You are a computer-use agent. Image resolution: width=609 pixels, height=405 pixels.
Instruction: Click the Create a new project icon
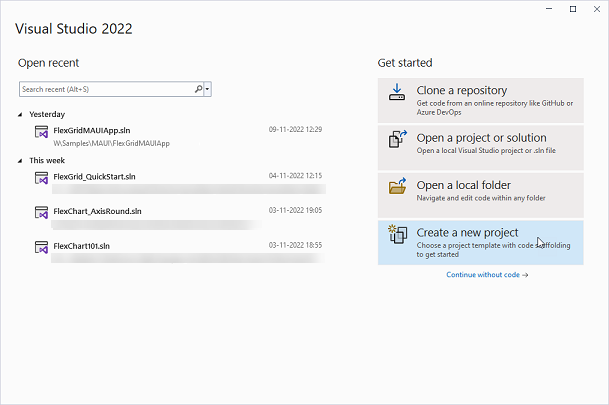pyautogui.click(x=397, y=238)
